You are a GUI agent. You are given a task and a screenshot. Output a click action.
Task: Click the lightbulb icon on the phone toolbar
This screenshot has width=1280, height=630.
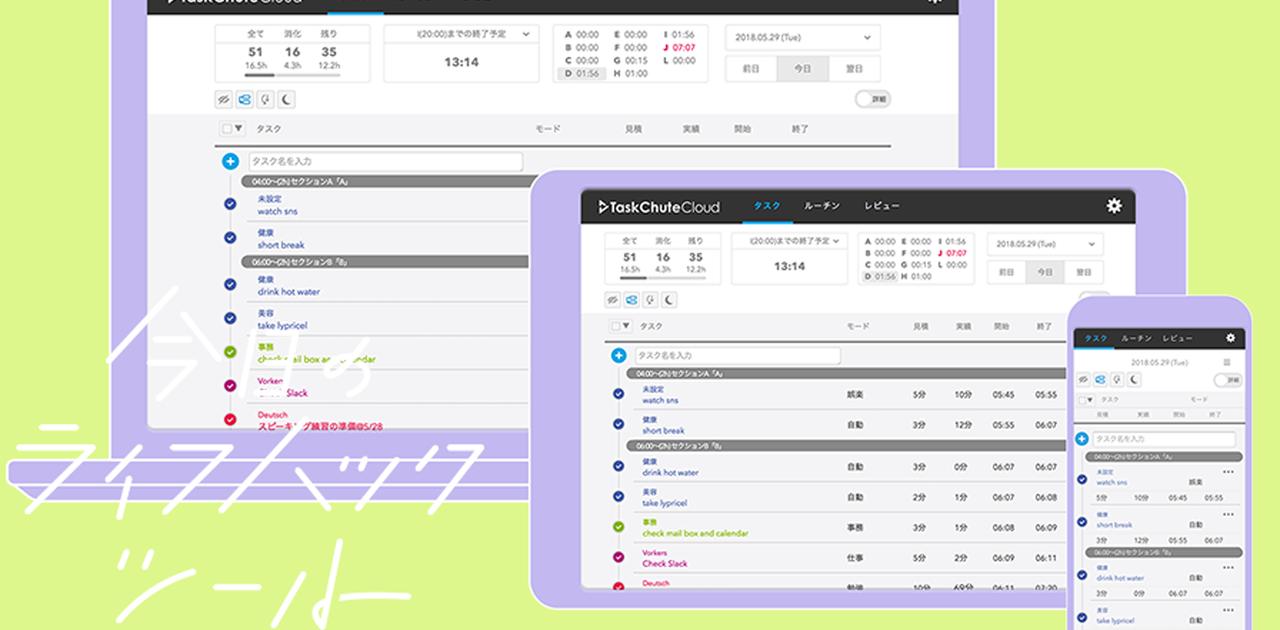1118,379
